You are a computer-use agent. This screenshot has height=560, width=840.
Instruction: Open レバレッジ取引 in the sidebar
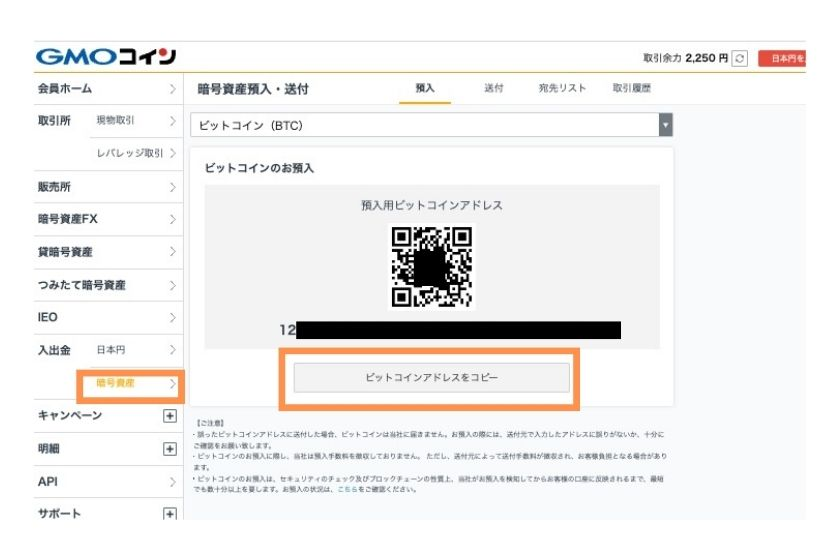coord(136,153)
